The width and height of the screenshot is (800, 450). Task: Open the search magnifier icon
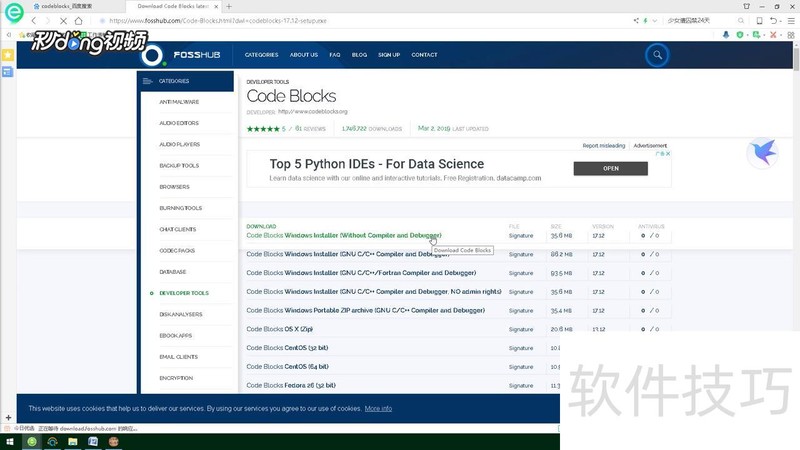coord(657,55)
